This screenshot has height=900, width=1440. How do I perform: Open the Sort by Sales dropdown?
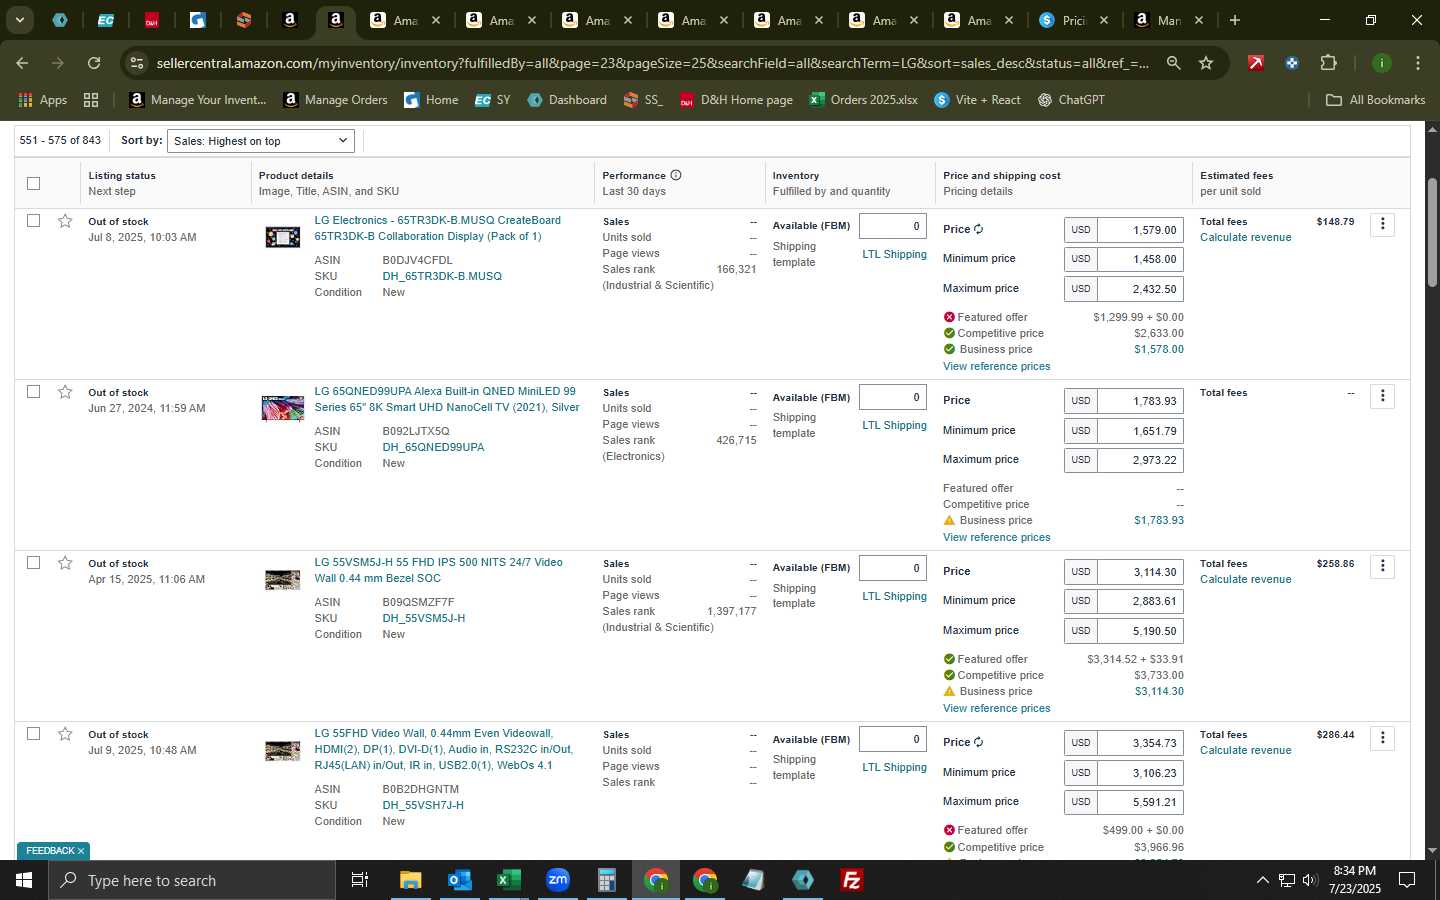(261, 141)
